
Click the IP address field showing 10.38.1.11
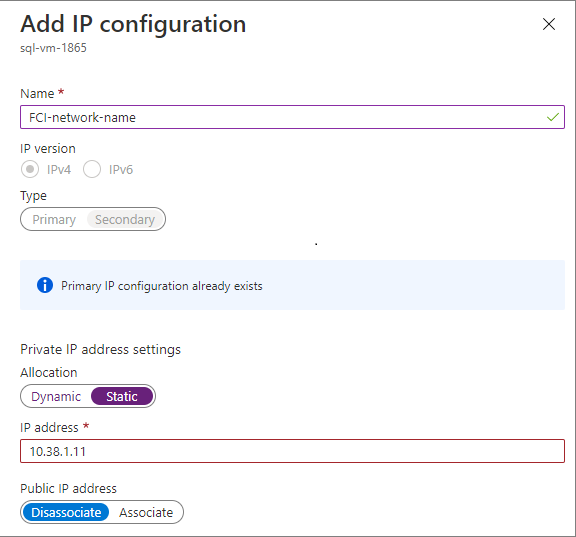pyautogui.click(x=292, y=451)
